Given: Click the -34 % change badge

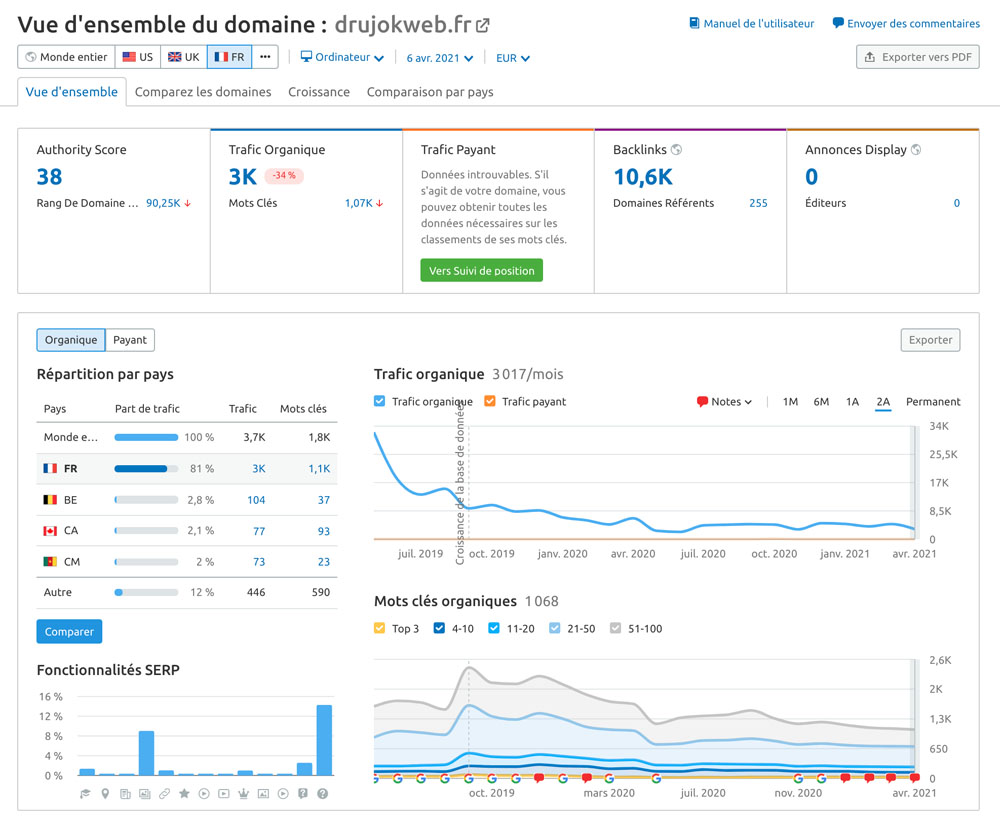Looking at the screenshot, I should [284, 175].
